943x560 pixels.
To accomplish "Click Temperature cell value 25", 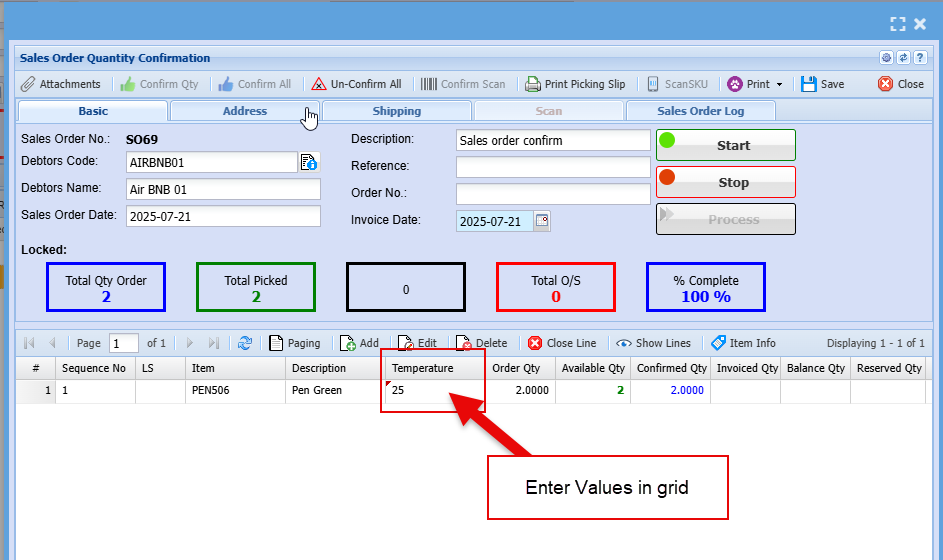I will [435, 390].
